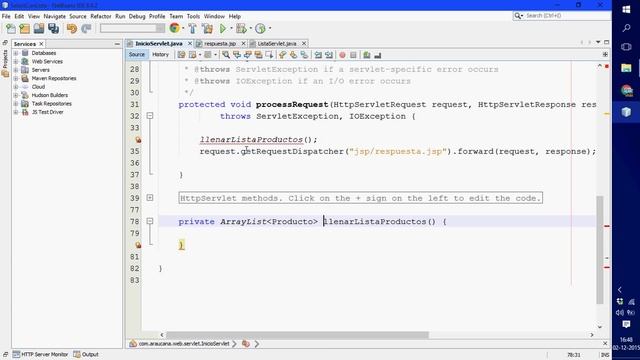
Task: Click the Shift Line Right editor icon
Action: 329,55
